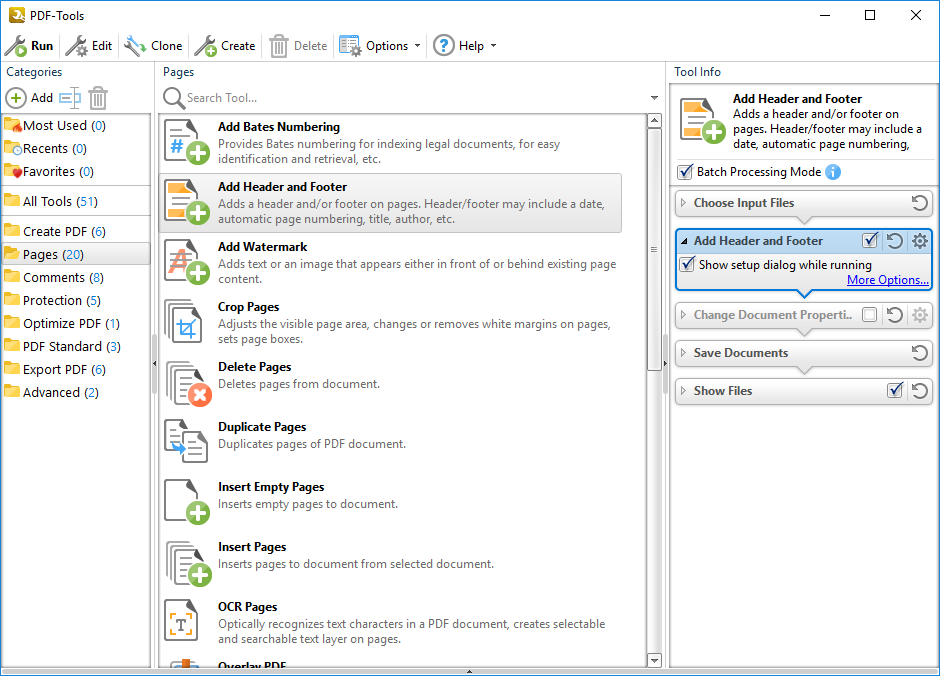Open the More Options link

point(887,280)
